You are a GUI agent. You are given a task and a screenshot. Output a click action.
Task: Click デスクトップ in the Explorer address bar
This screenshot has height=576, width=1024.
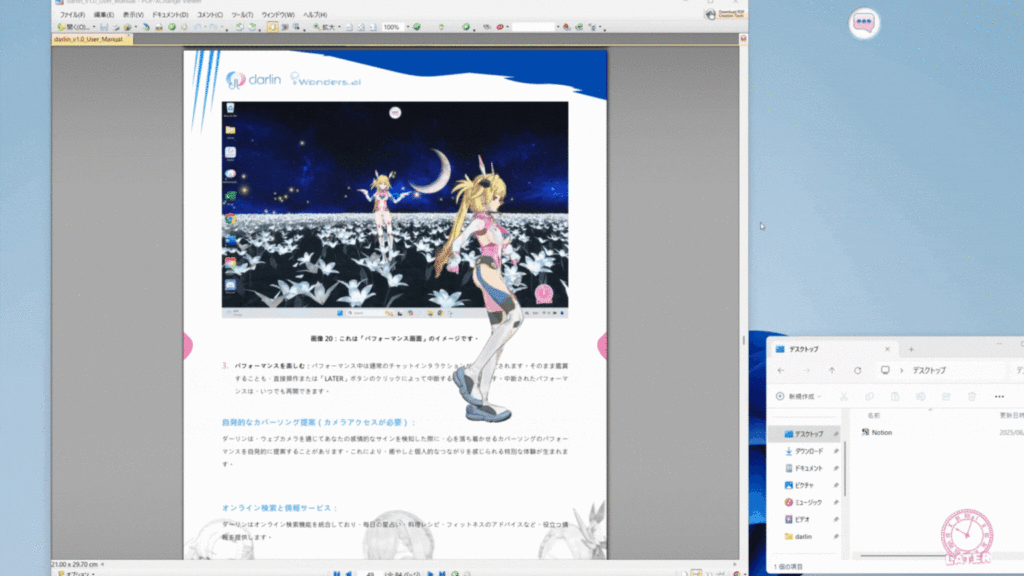click(929, 370)
